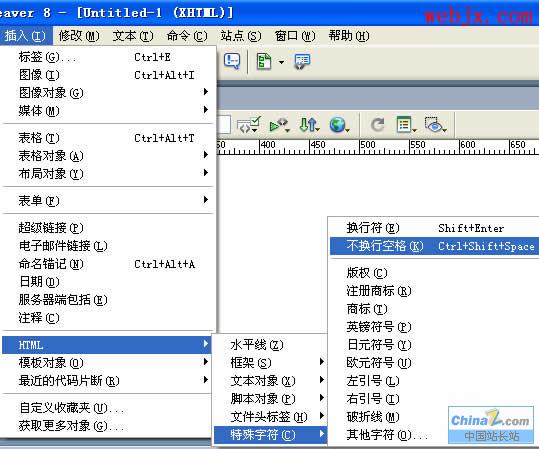Select 不换行空格(K) special character
Image resolution: width=539 pixels, height=449 pixels.
pyautogui.click(x=434, y=246)
